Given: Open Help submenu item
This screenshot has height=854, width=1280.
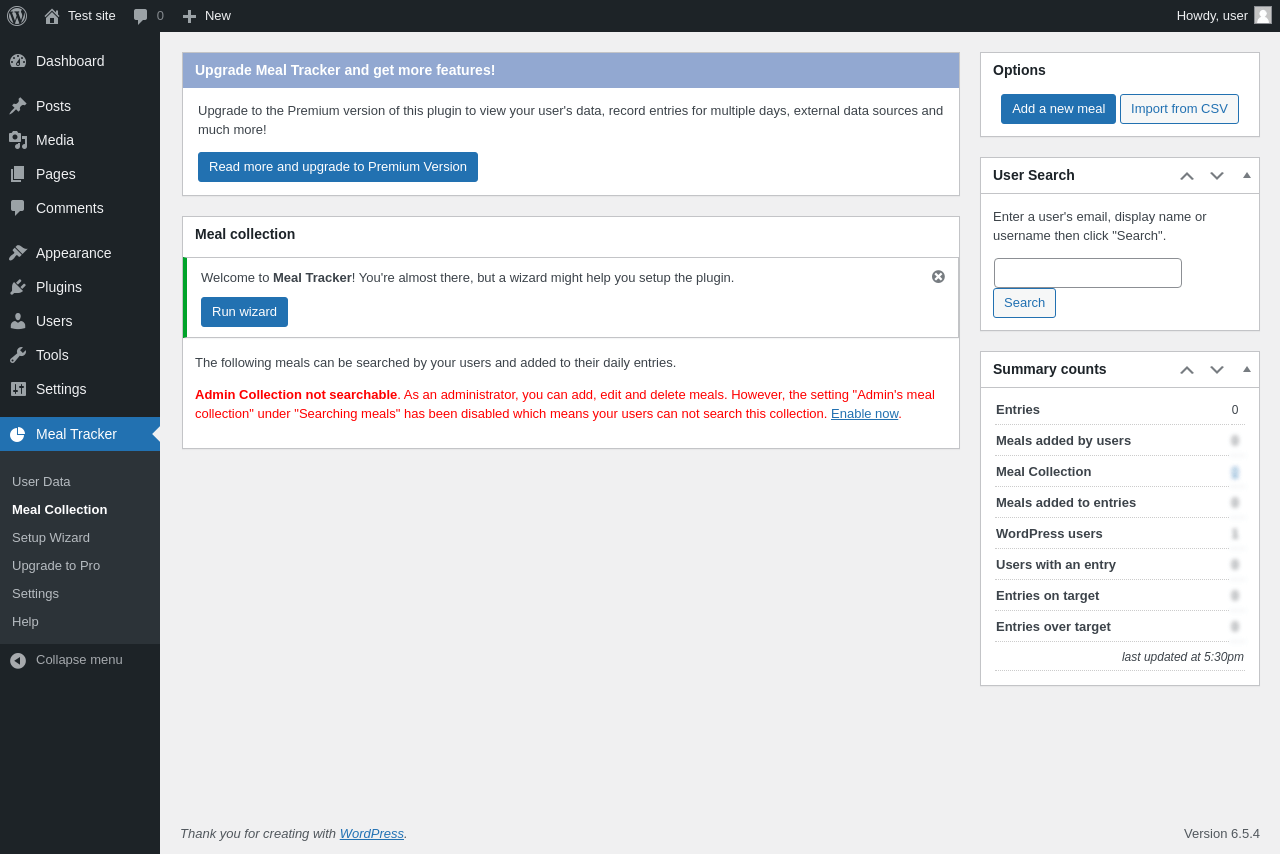Looking at the screenshot, I should pyautogui.click(x=80, y=622).
